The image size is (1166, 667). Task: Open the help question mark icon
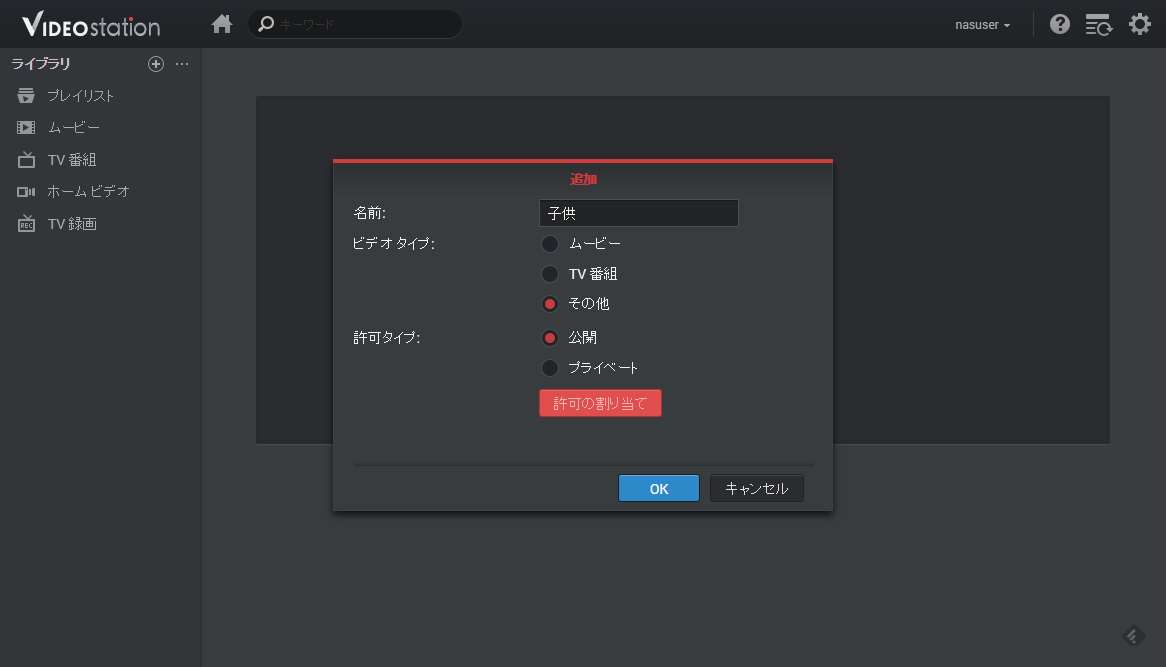tap(1060, 25)
